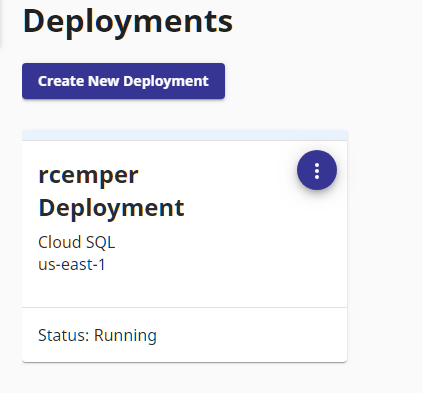Select the rcemper Deployment card title
This screenshot has width=422, height=393.
click(111, 191)
